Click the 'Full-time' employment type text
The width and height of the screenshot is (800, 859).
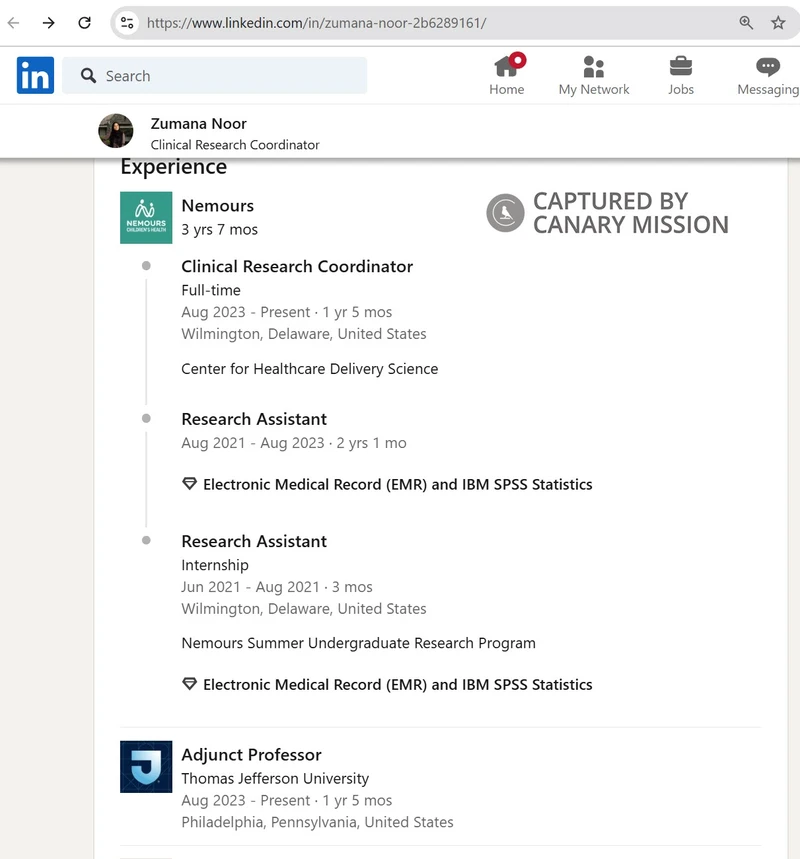(211, 290)
